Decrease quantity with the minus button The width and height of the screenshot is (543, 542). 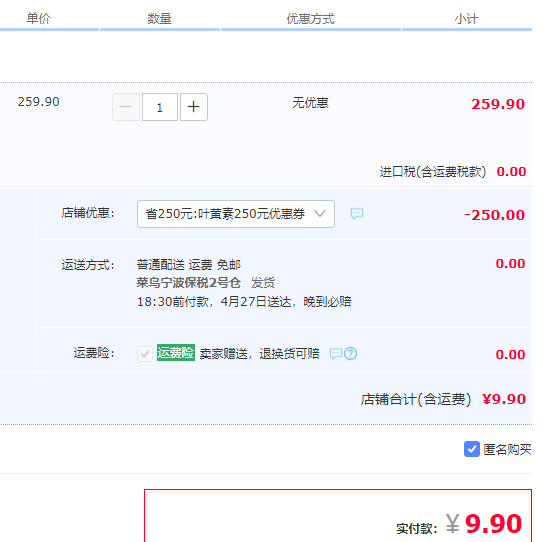(126, 107)
